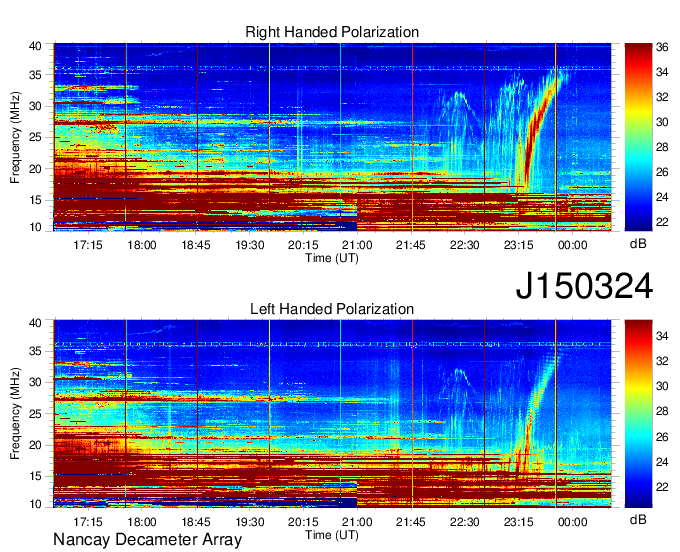
Task: Click the 30 MHz tick of Right Handed plot
Action: 35,106
